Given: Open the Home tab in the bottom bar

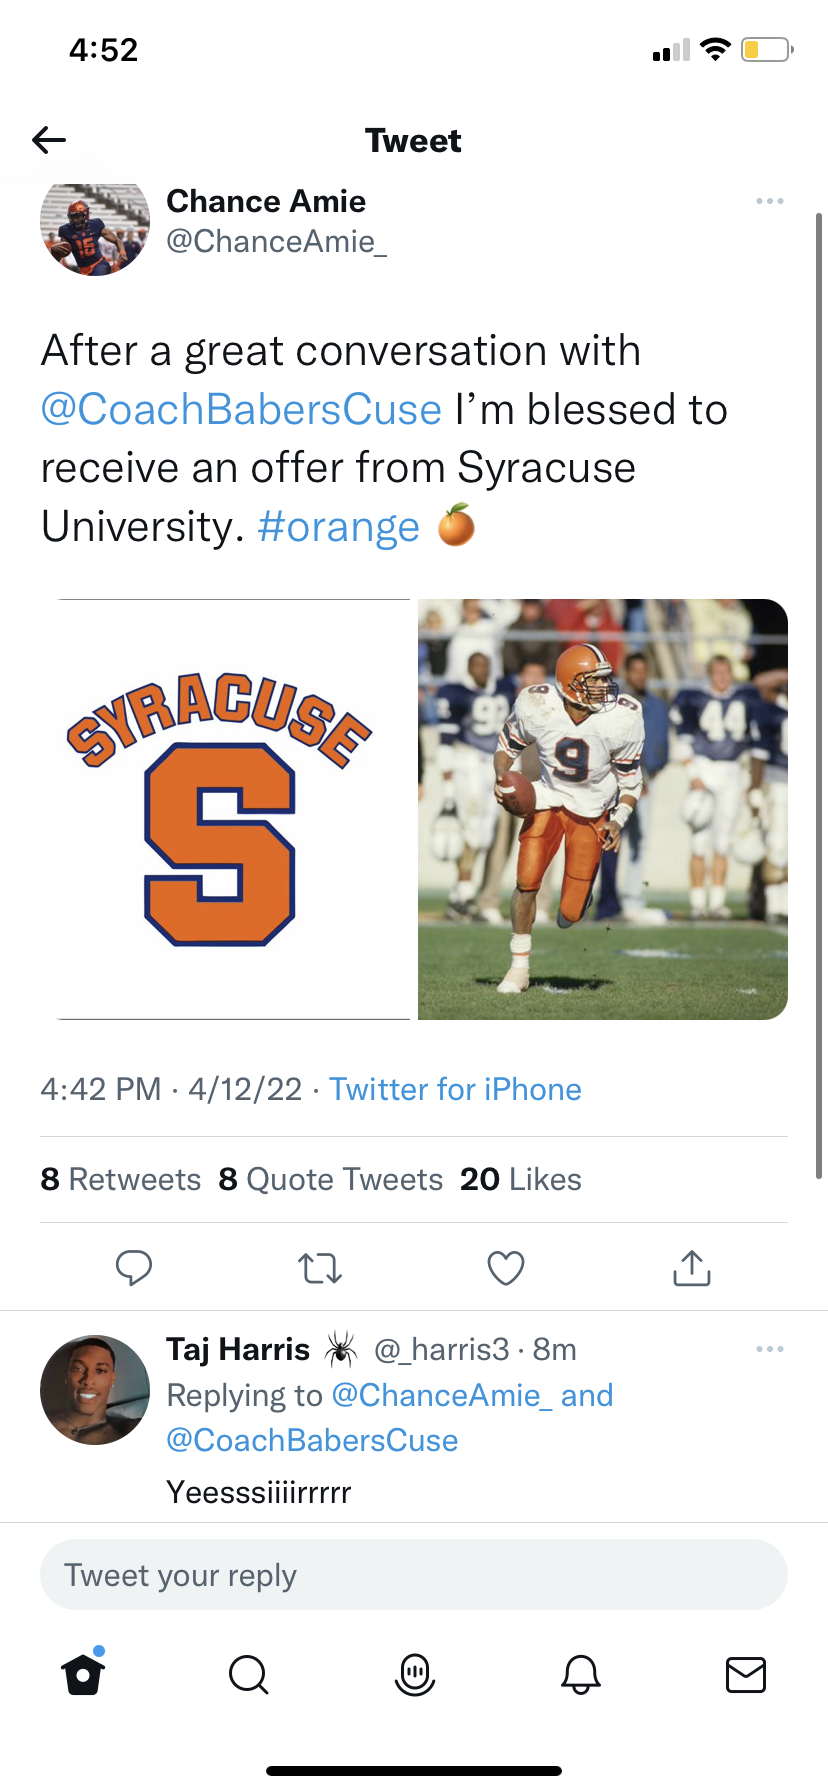Looking at the screenshot, I should pyautogui.click(x=83, y=1674).
